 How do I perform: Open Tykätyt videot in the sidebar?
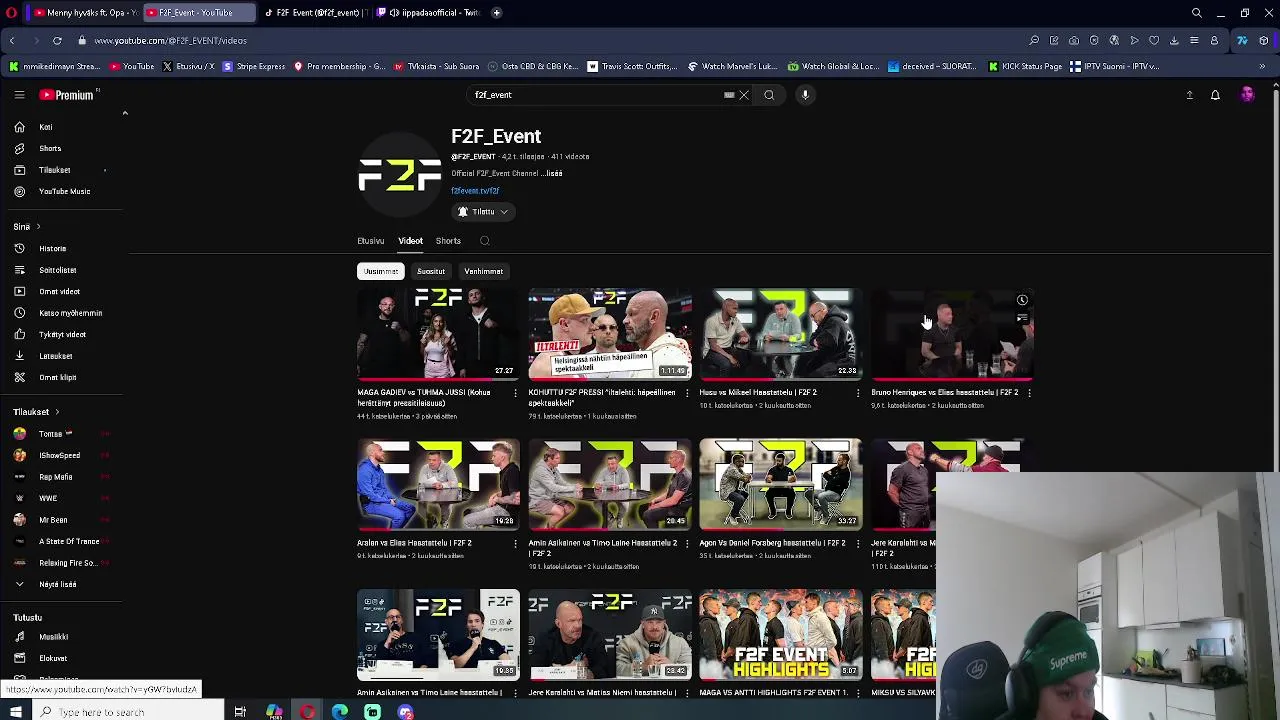click(62, 334)
